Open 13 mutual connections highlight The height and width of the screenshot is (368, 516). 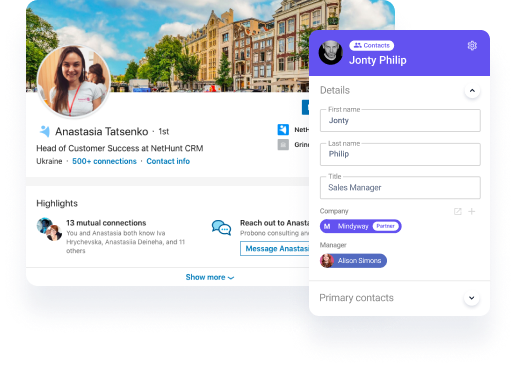pos(106,223)
